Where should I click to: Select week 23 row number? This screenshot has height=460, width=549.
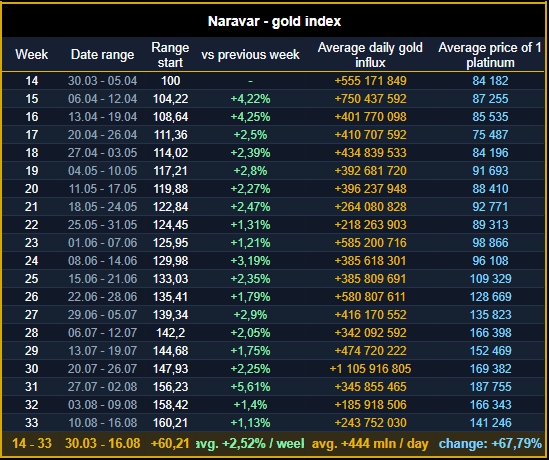[x=32, y=243]
